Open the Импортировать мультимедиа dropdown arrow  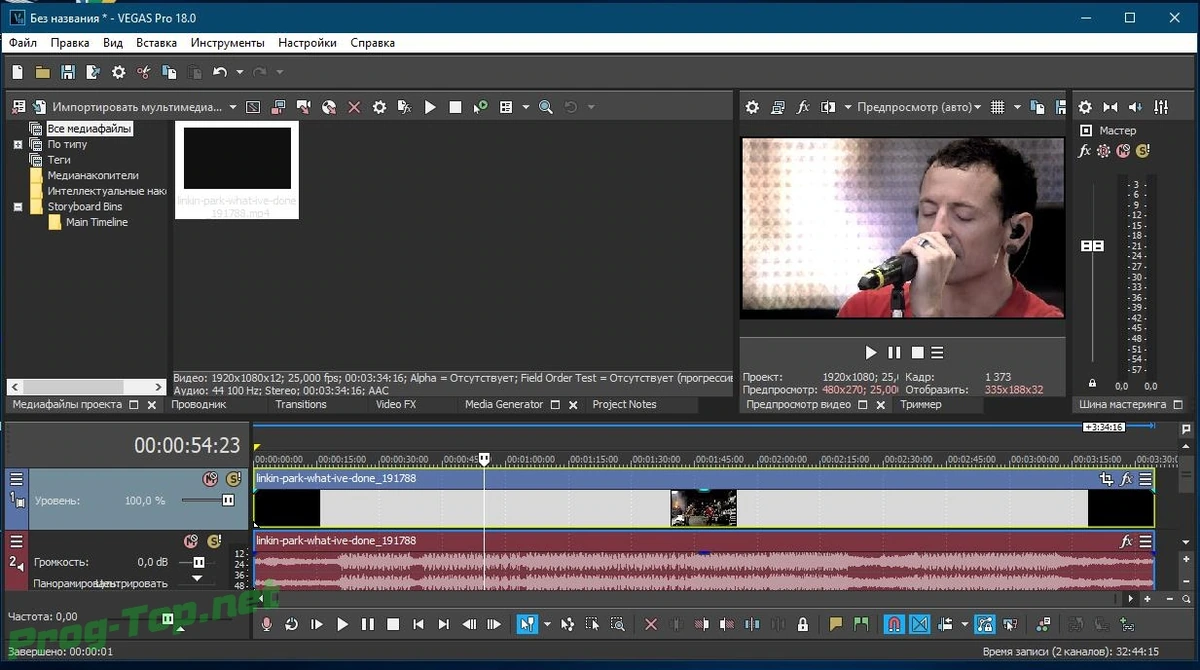pos(233,107)
